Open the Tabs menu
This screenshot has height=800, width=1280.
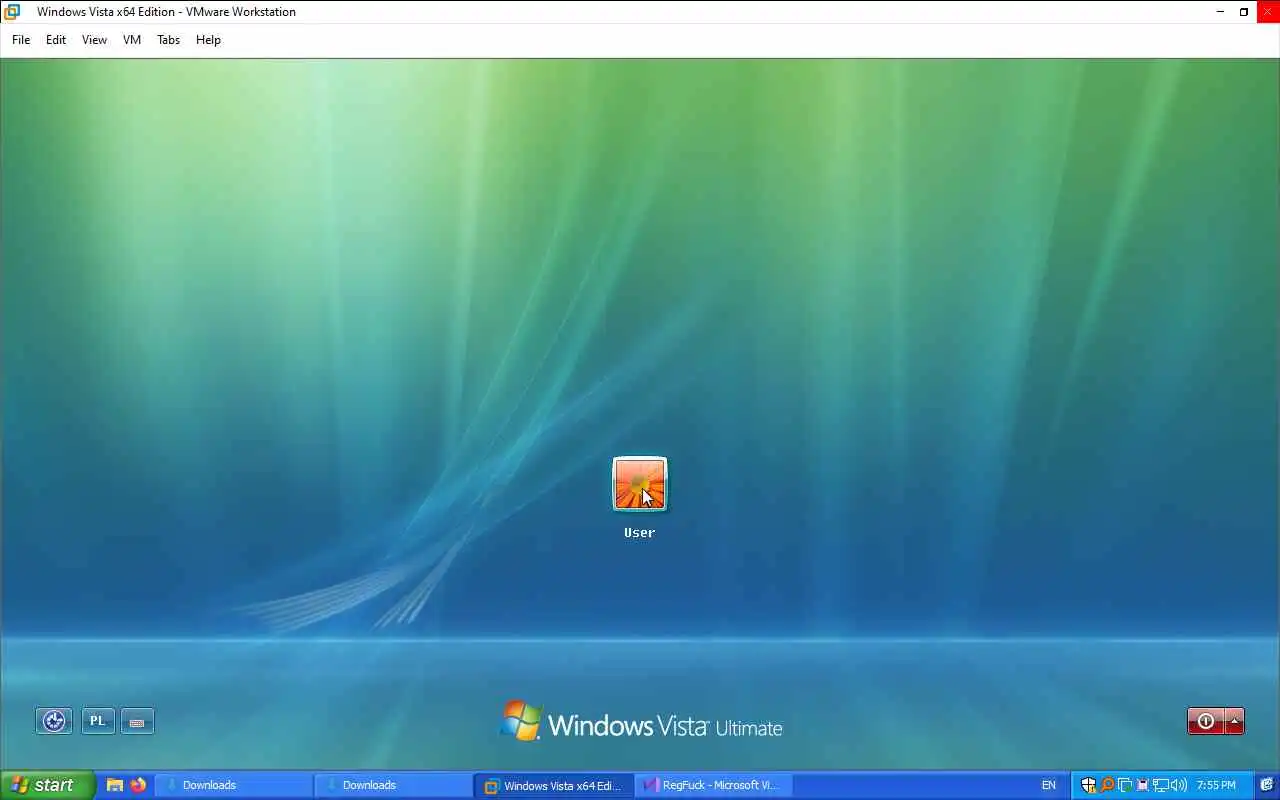(x=168, y=40)
